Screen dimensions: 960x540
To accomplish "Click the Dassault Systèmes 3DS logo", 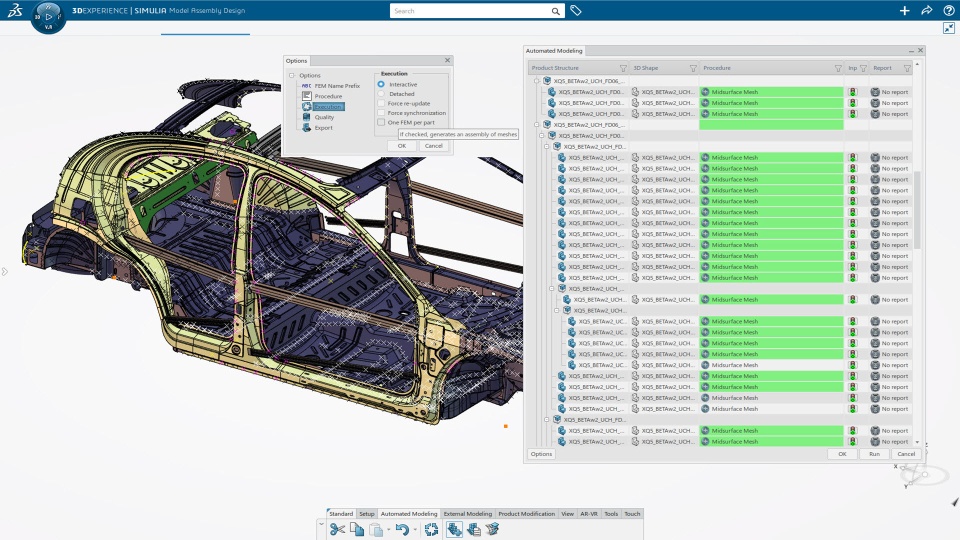I will [x=15, y=10].
